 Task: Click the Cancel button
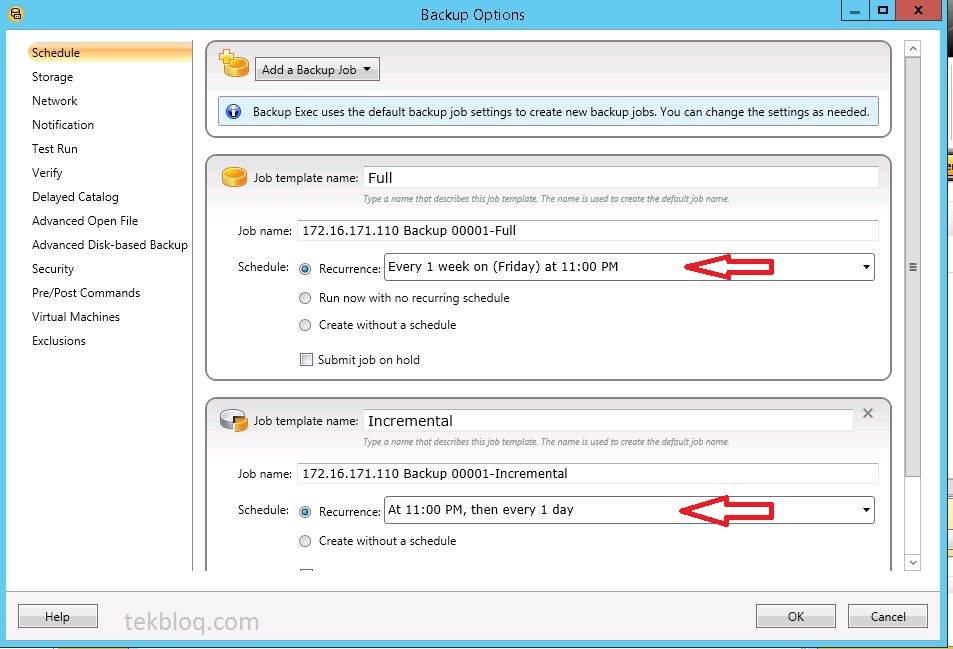pyautogui.click(x=888, y=616)
